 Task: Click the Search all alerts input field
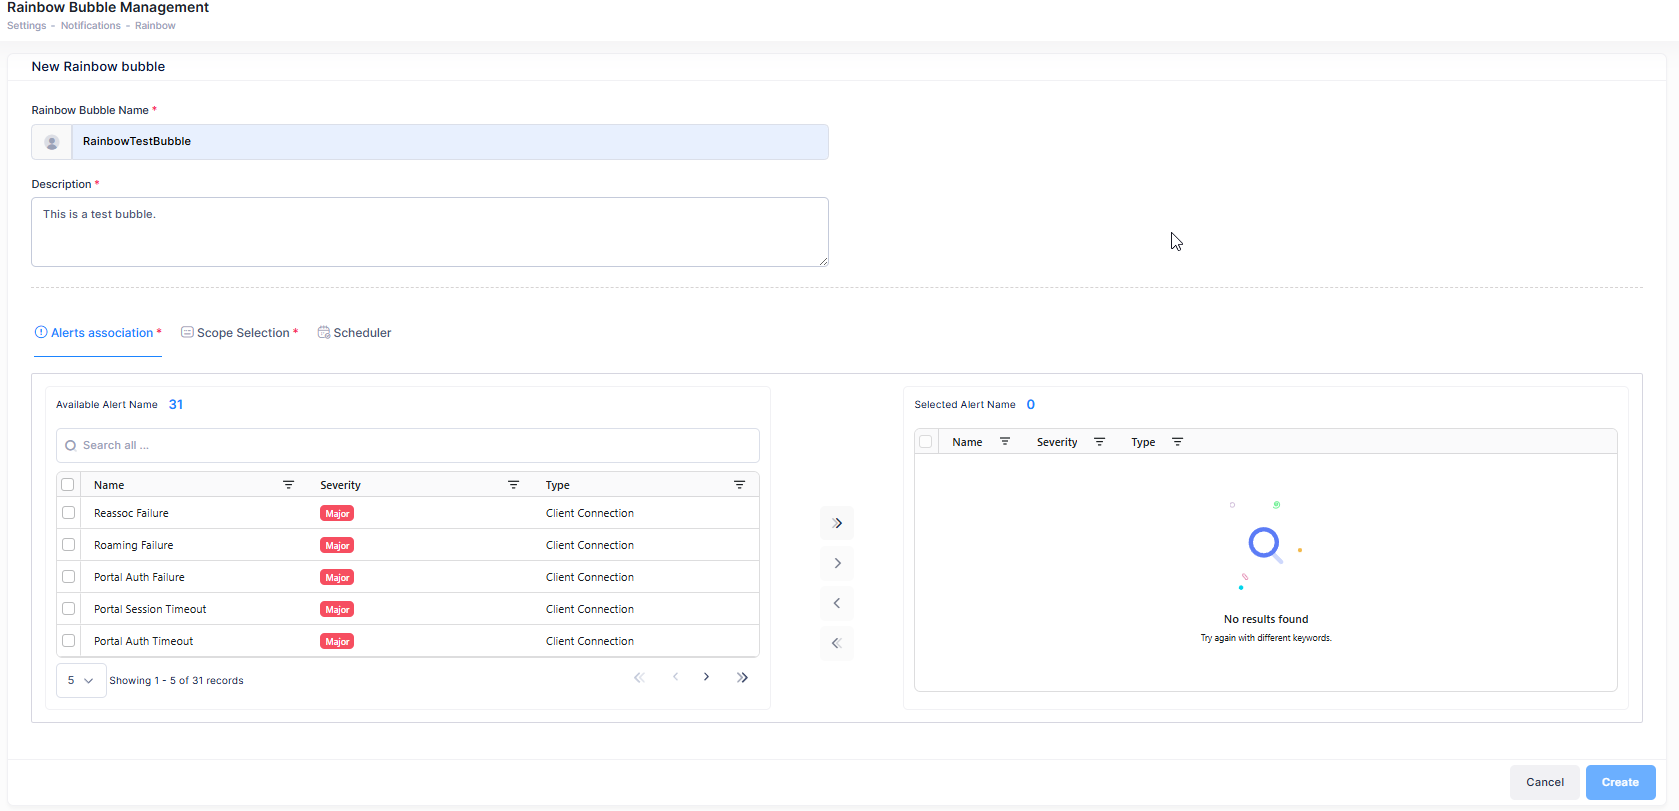click(408, 446)
